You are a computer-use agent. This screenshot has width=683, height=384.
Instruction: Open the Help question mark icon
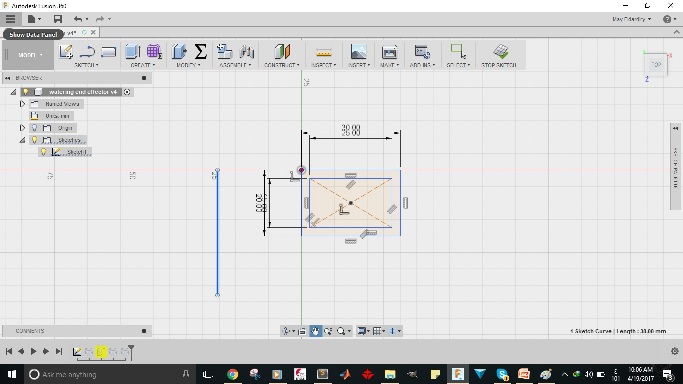(x=667, y=19)
